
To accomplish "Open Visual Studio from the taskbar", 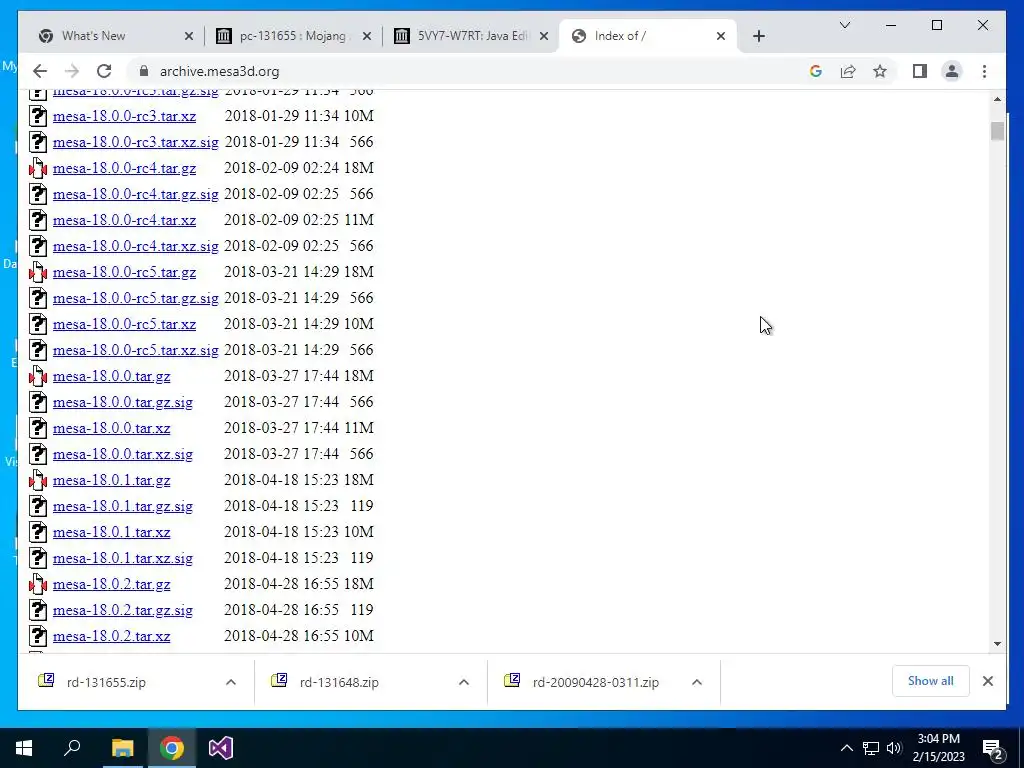I will 221,748.
